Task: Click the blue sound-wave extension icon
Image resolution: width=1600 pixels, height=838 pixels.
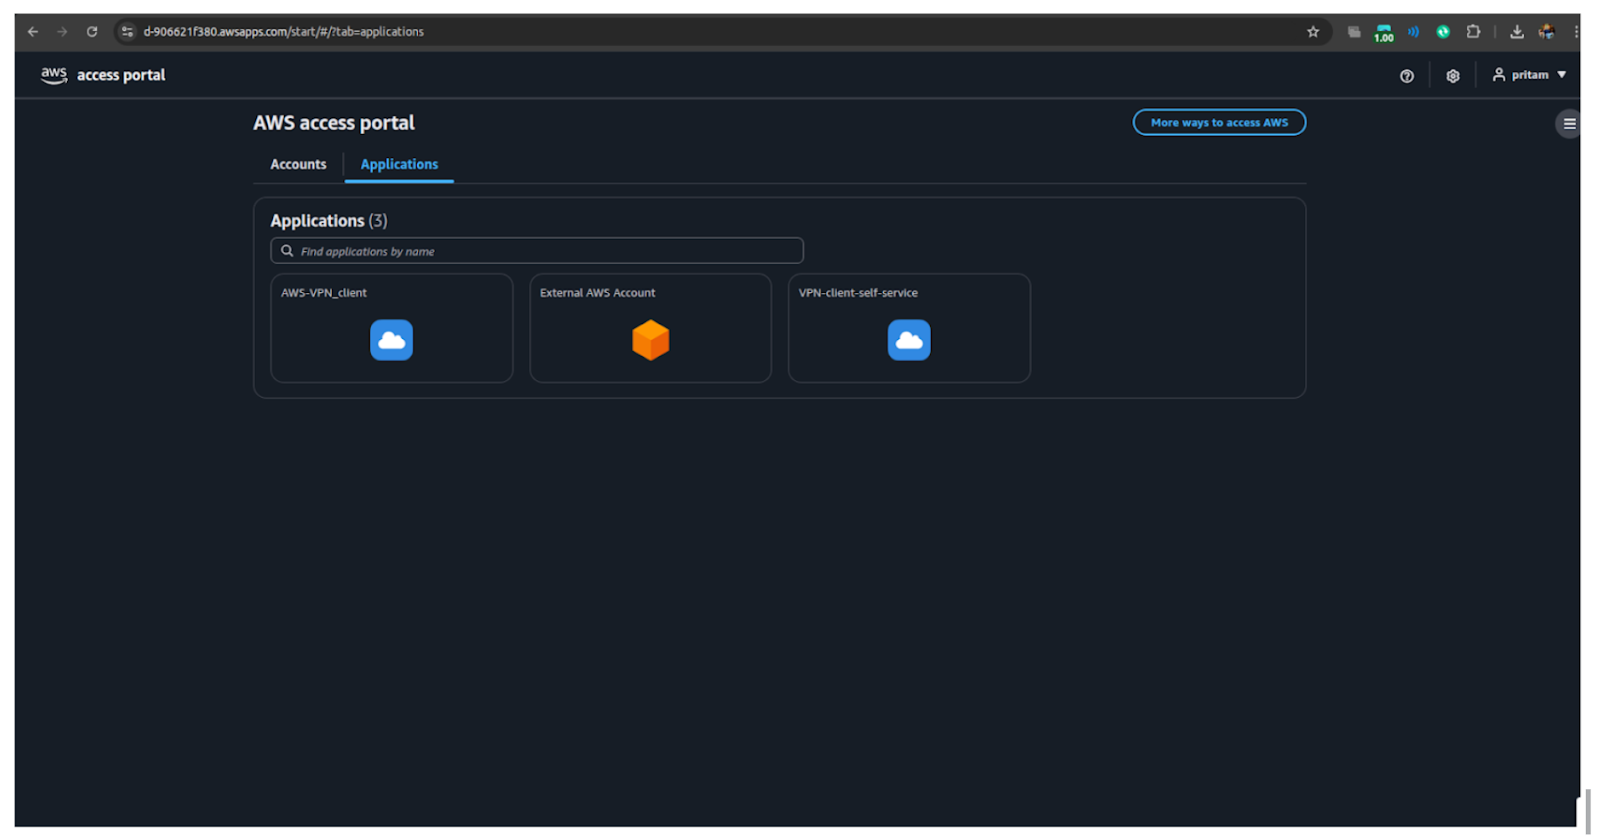Action: [x=1413, y=32]
